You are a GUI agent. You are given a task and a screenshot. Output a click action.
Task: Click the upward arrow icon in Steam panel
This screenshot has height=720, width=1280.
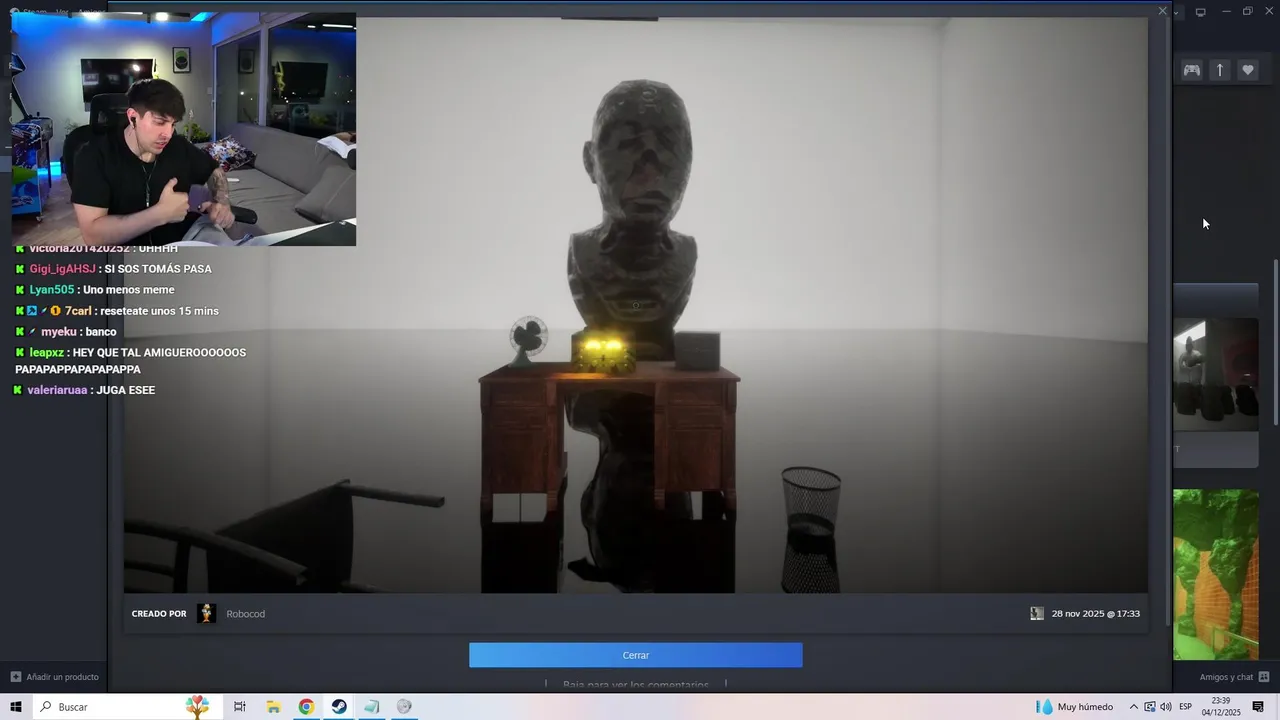click(1220, 70)
